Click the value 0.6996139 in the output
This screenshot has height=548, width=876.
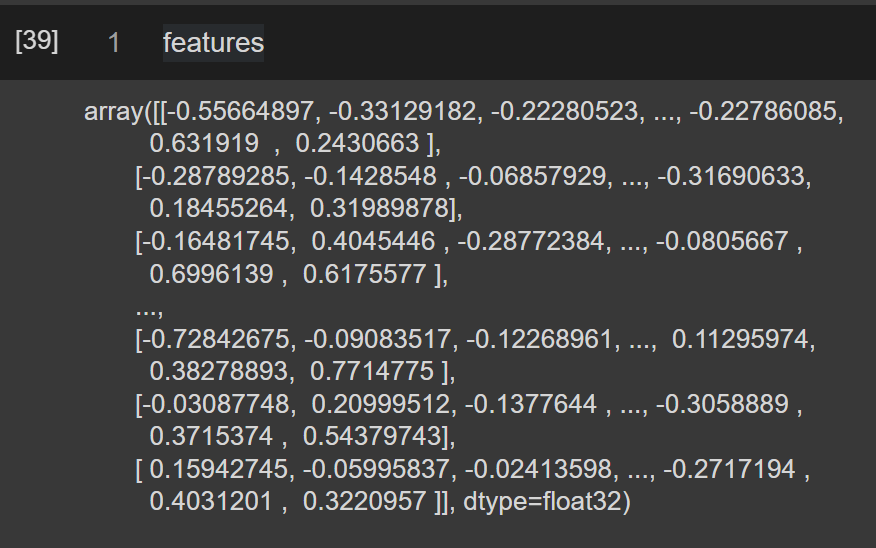pos(211,274)
